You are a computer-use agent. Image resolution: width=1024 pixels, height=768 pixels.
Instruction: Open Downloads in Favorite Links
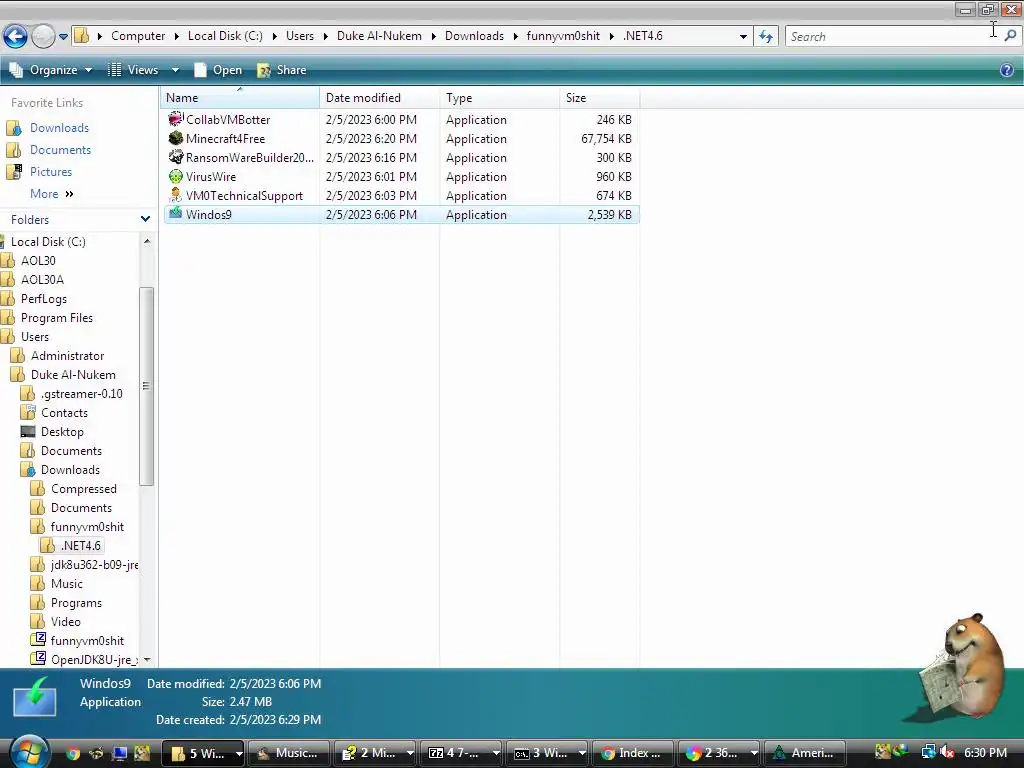pos(59,128)
